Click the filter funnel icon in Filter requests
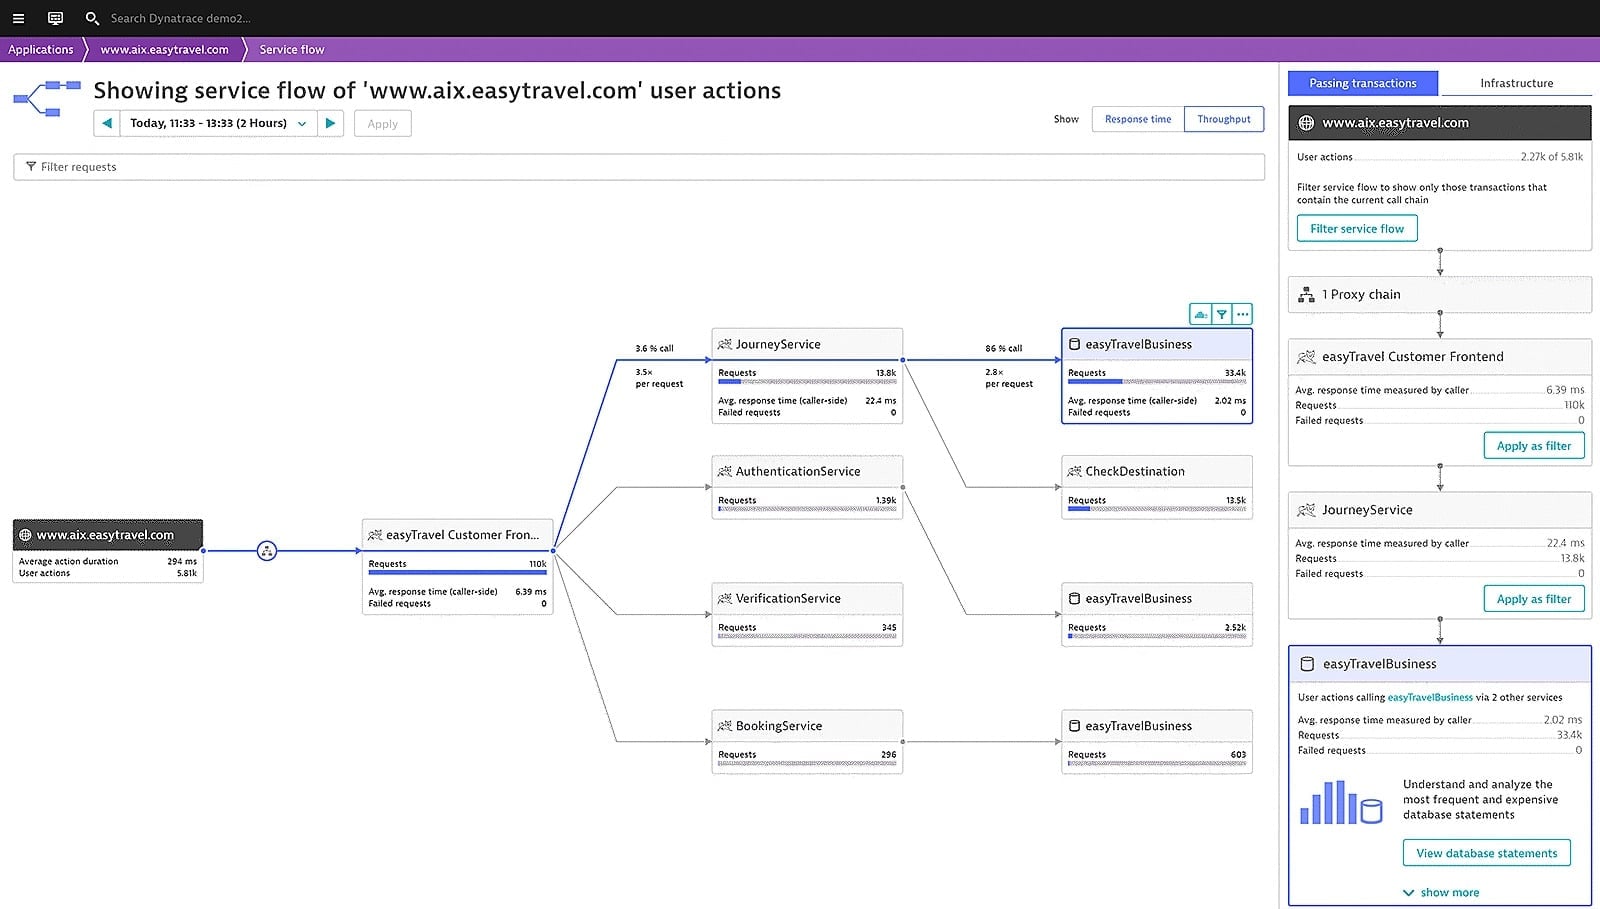 click(x=31, y=167)
